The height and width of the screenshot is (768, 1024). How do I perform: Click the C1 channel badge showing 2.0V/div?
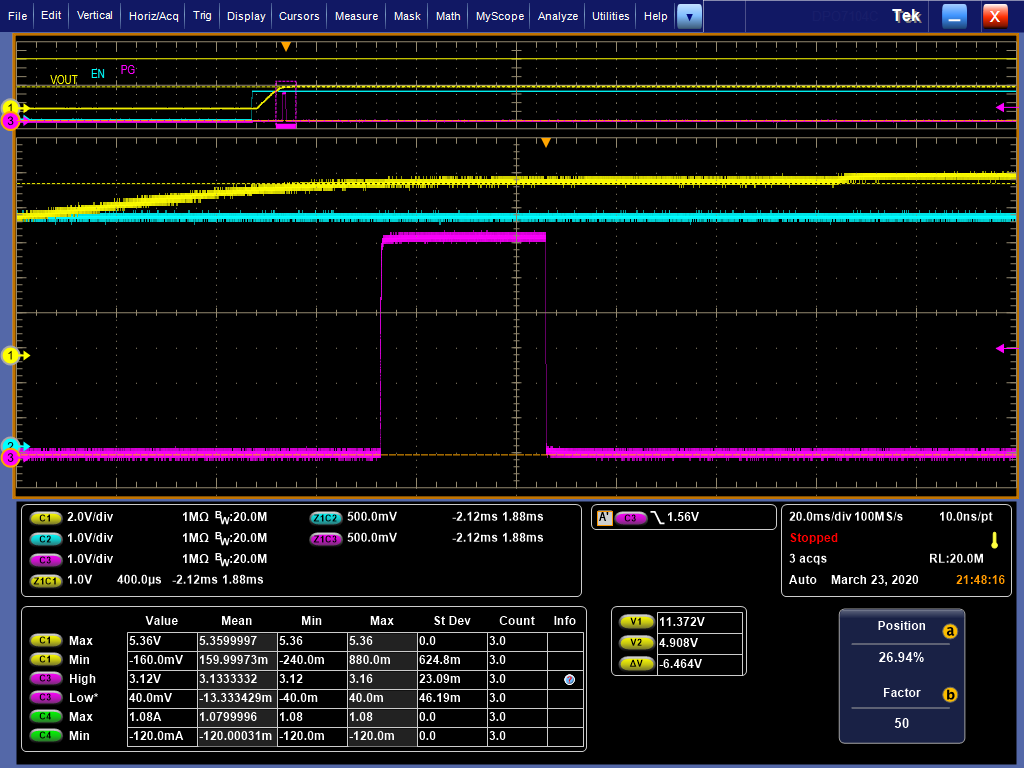coord(45,517)
